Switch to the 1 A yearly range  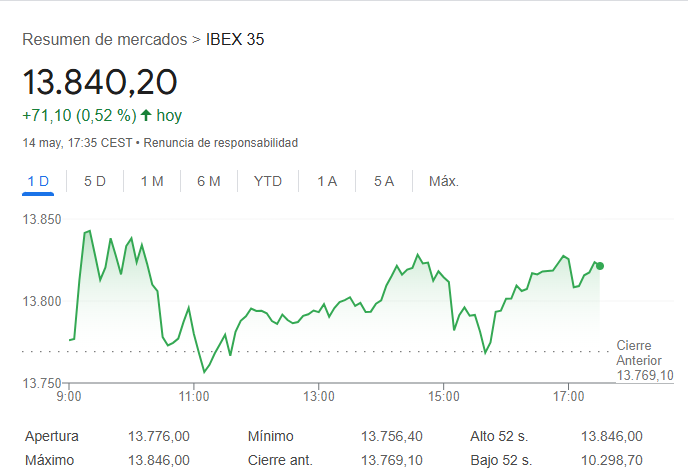click(327, 181)
